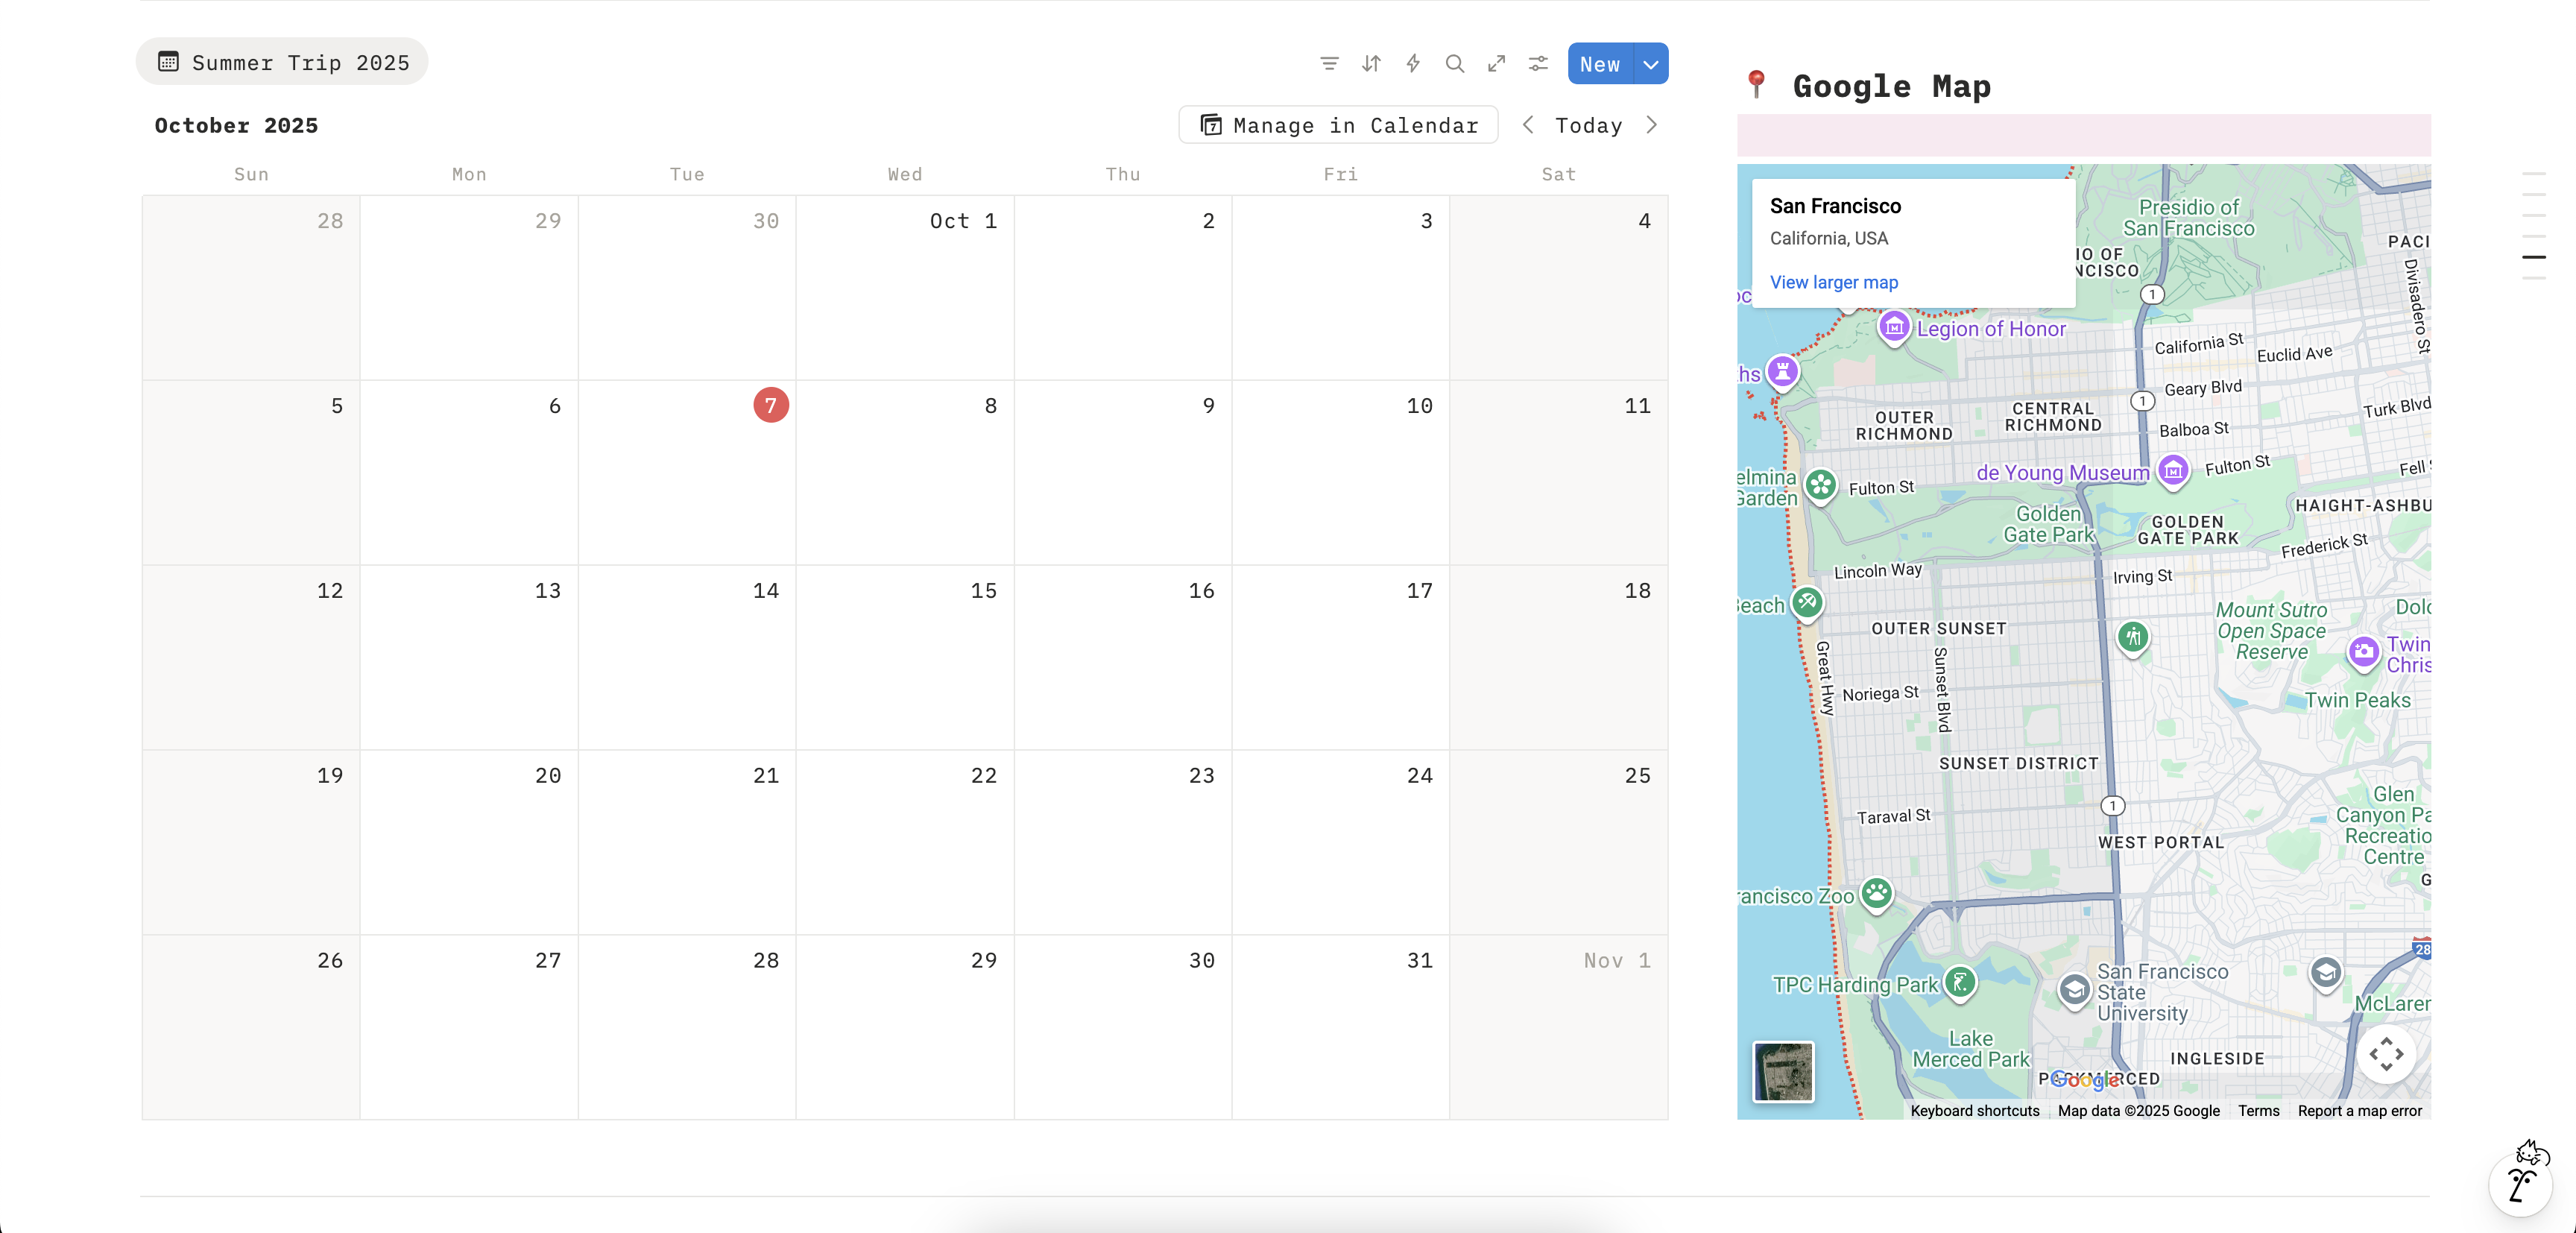Select the Legion of Honor map marker
The height and width of the screenshot is (1233, 2576).
(1893, 327)
